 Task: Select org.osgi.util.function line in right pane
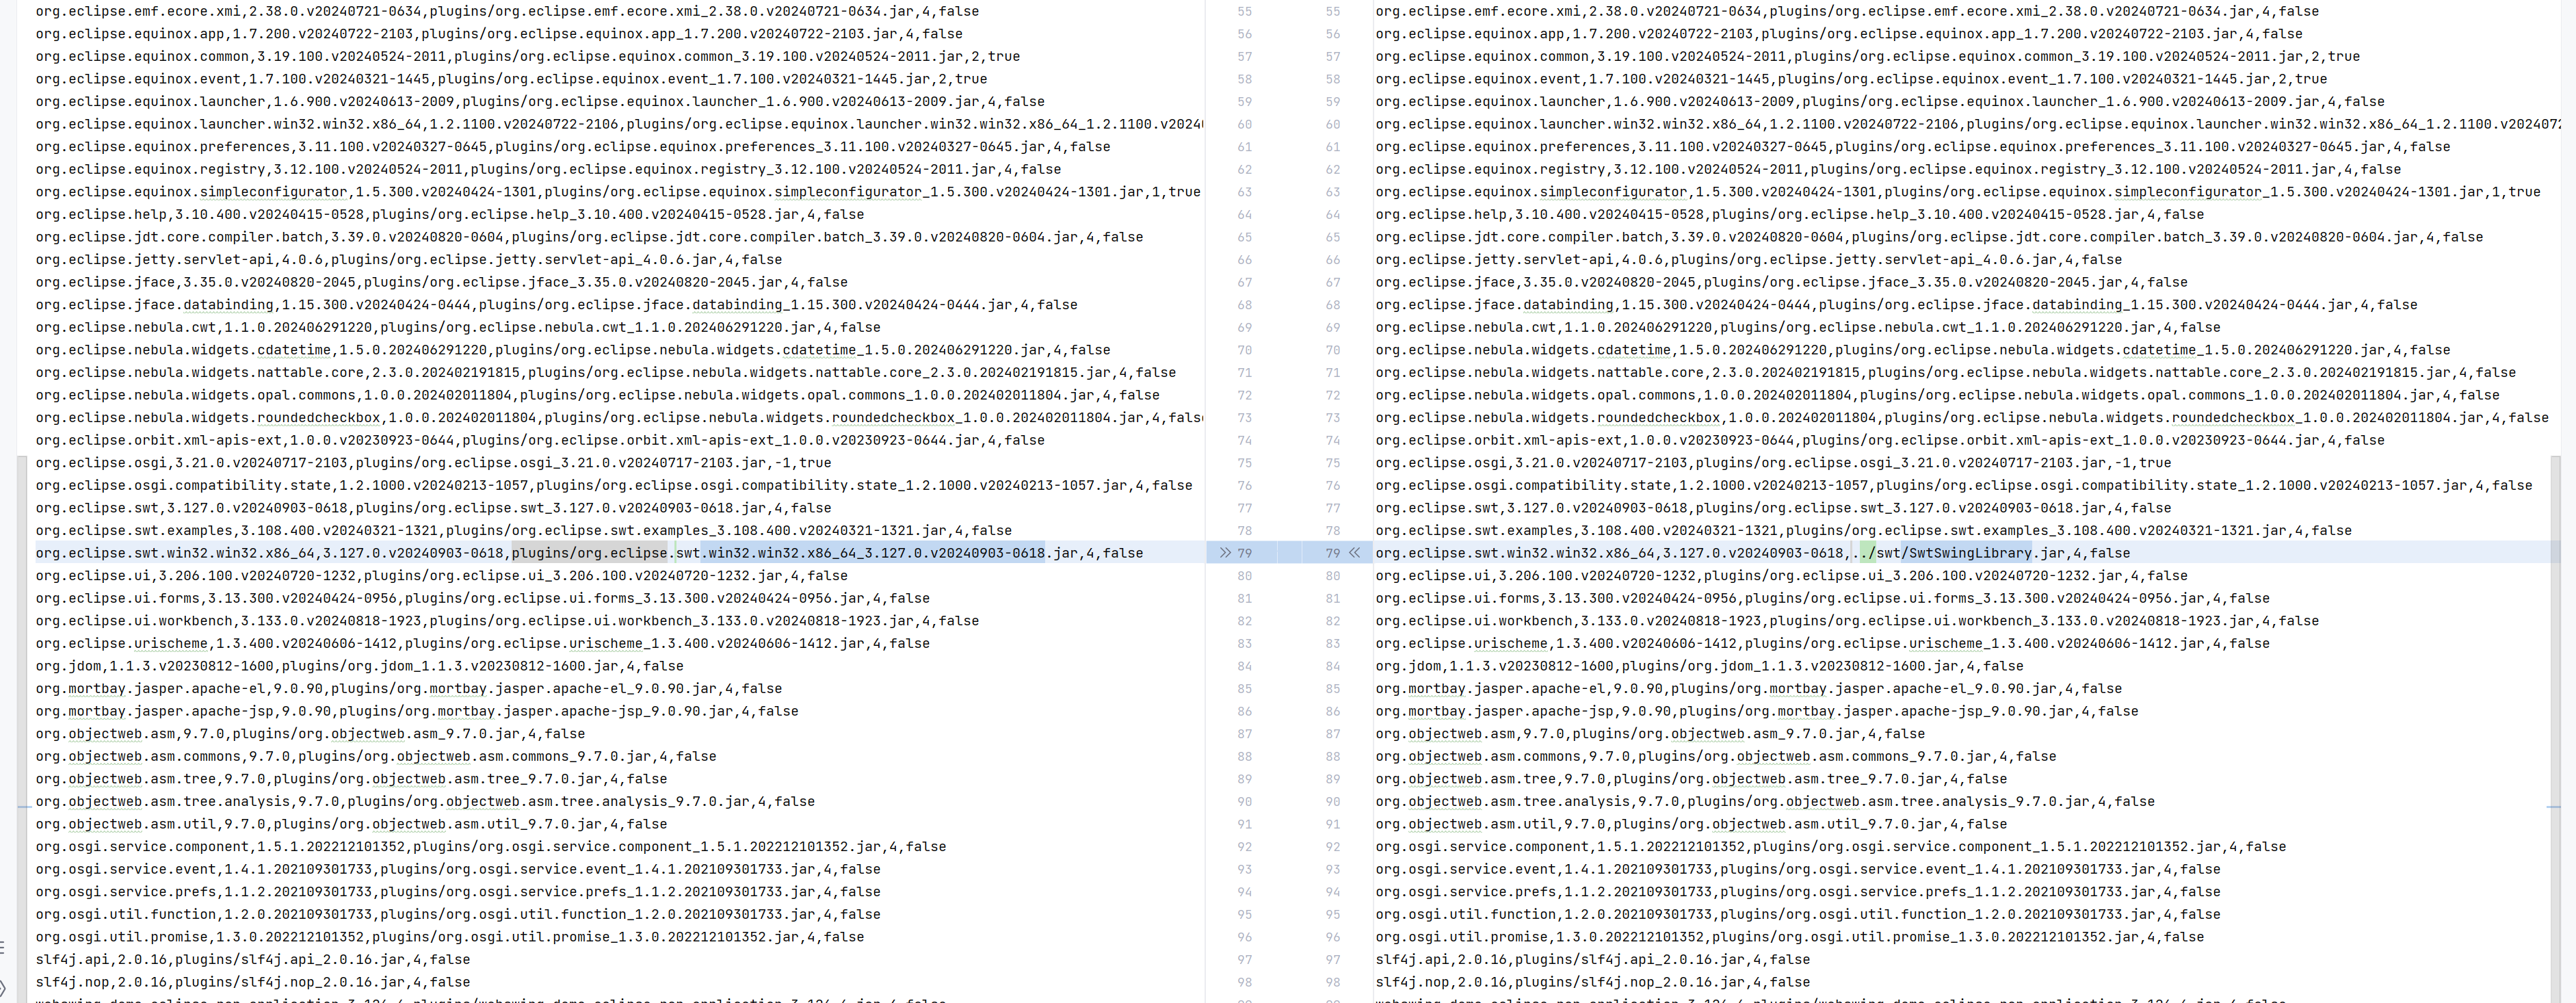1798,915
